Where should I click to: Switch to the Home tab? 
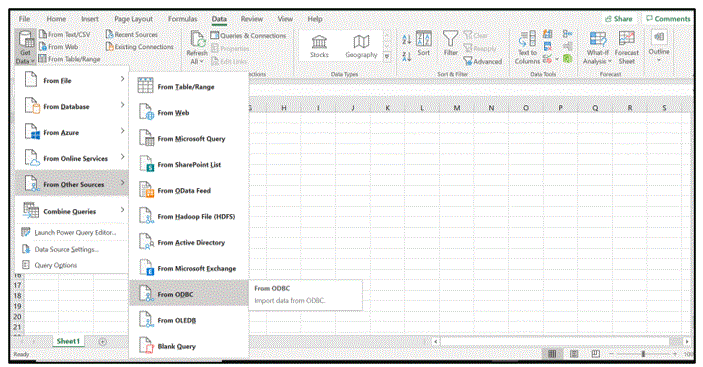[56, 19]
